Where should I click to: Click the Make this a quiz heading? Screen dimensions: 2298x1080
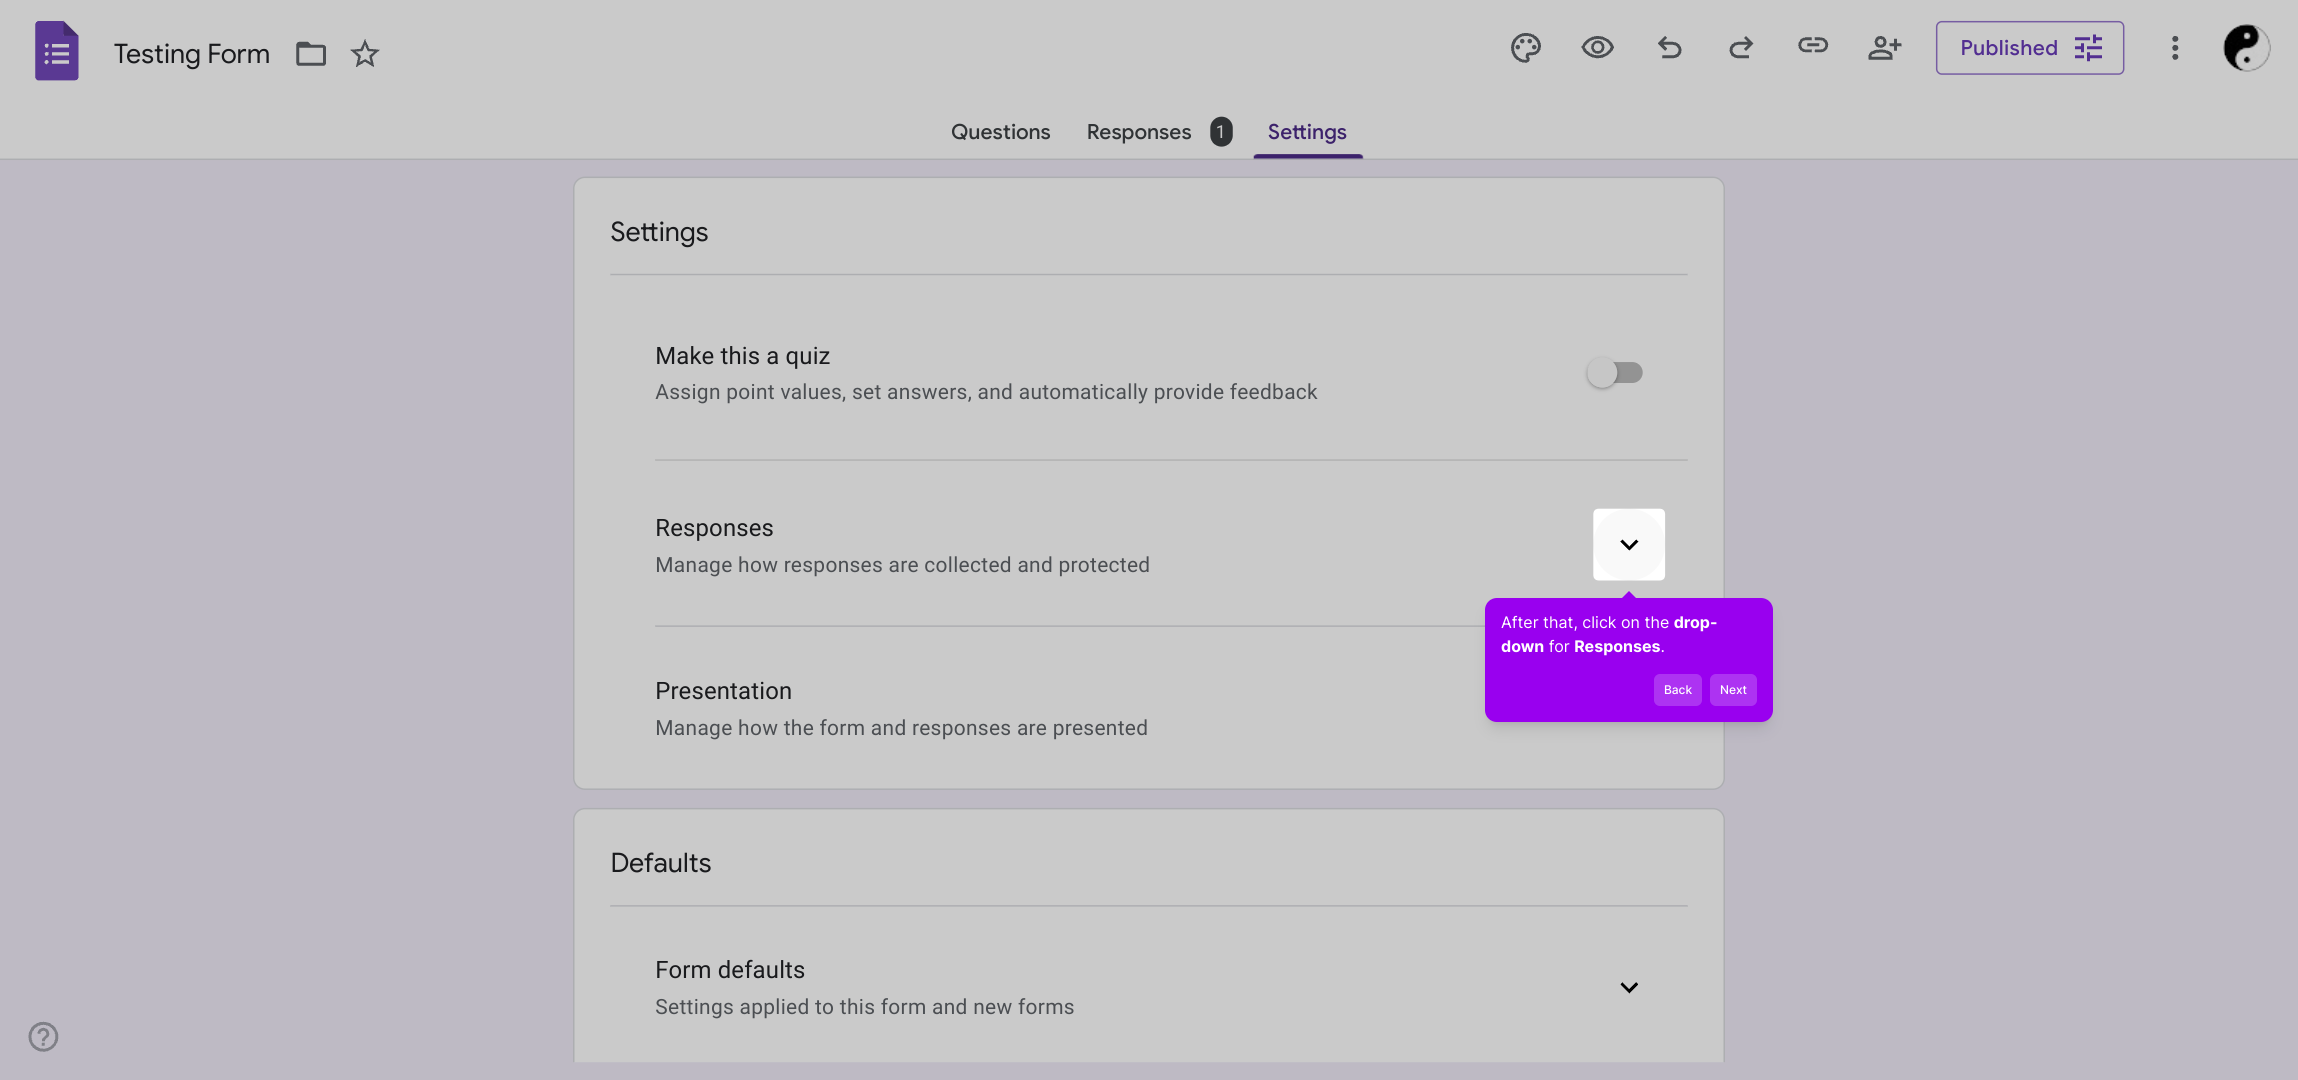(742, 356)
